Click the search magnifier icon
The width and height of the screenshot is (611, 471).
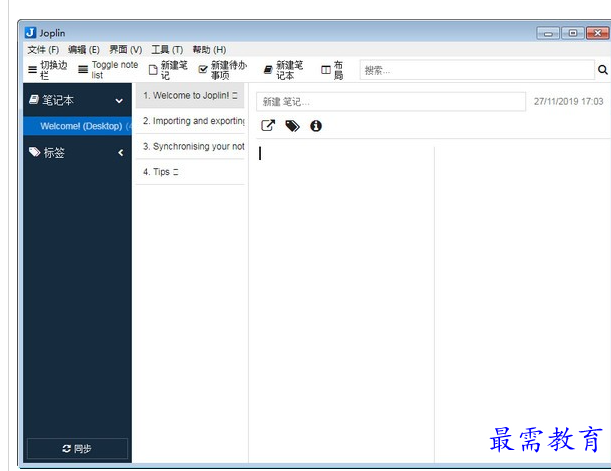[602, 70]
